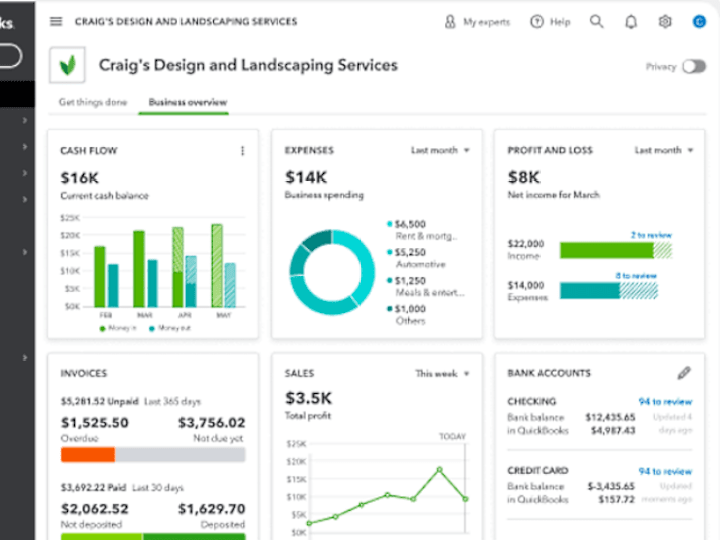The image size is (720, 540).
Task: Click the $3,692.22 Paid label
Action: click(93, 488)
